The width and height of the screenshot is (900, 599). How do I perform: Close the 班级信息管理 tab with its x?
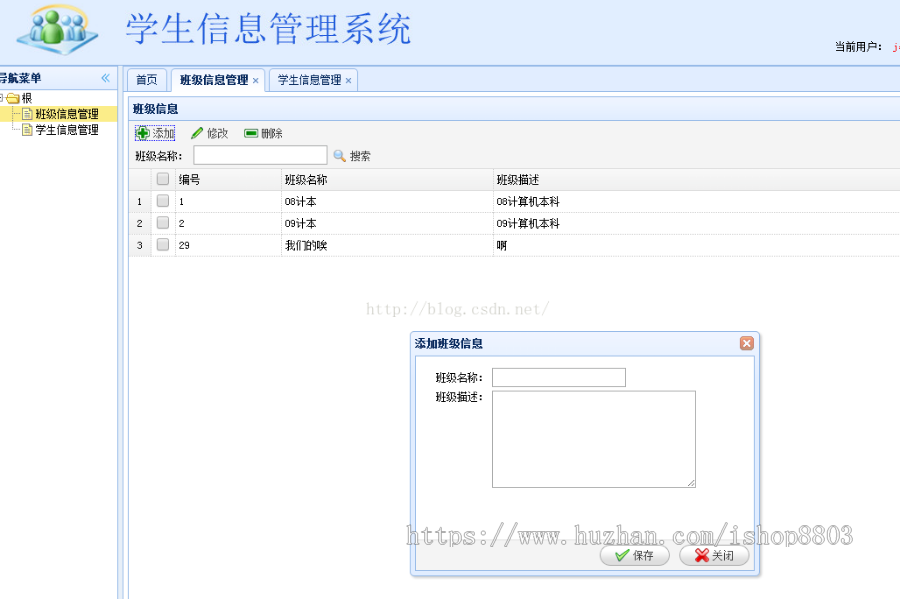pyautogui.click(x=254, y=79)
